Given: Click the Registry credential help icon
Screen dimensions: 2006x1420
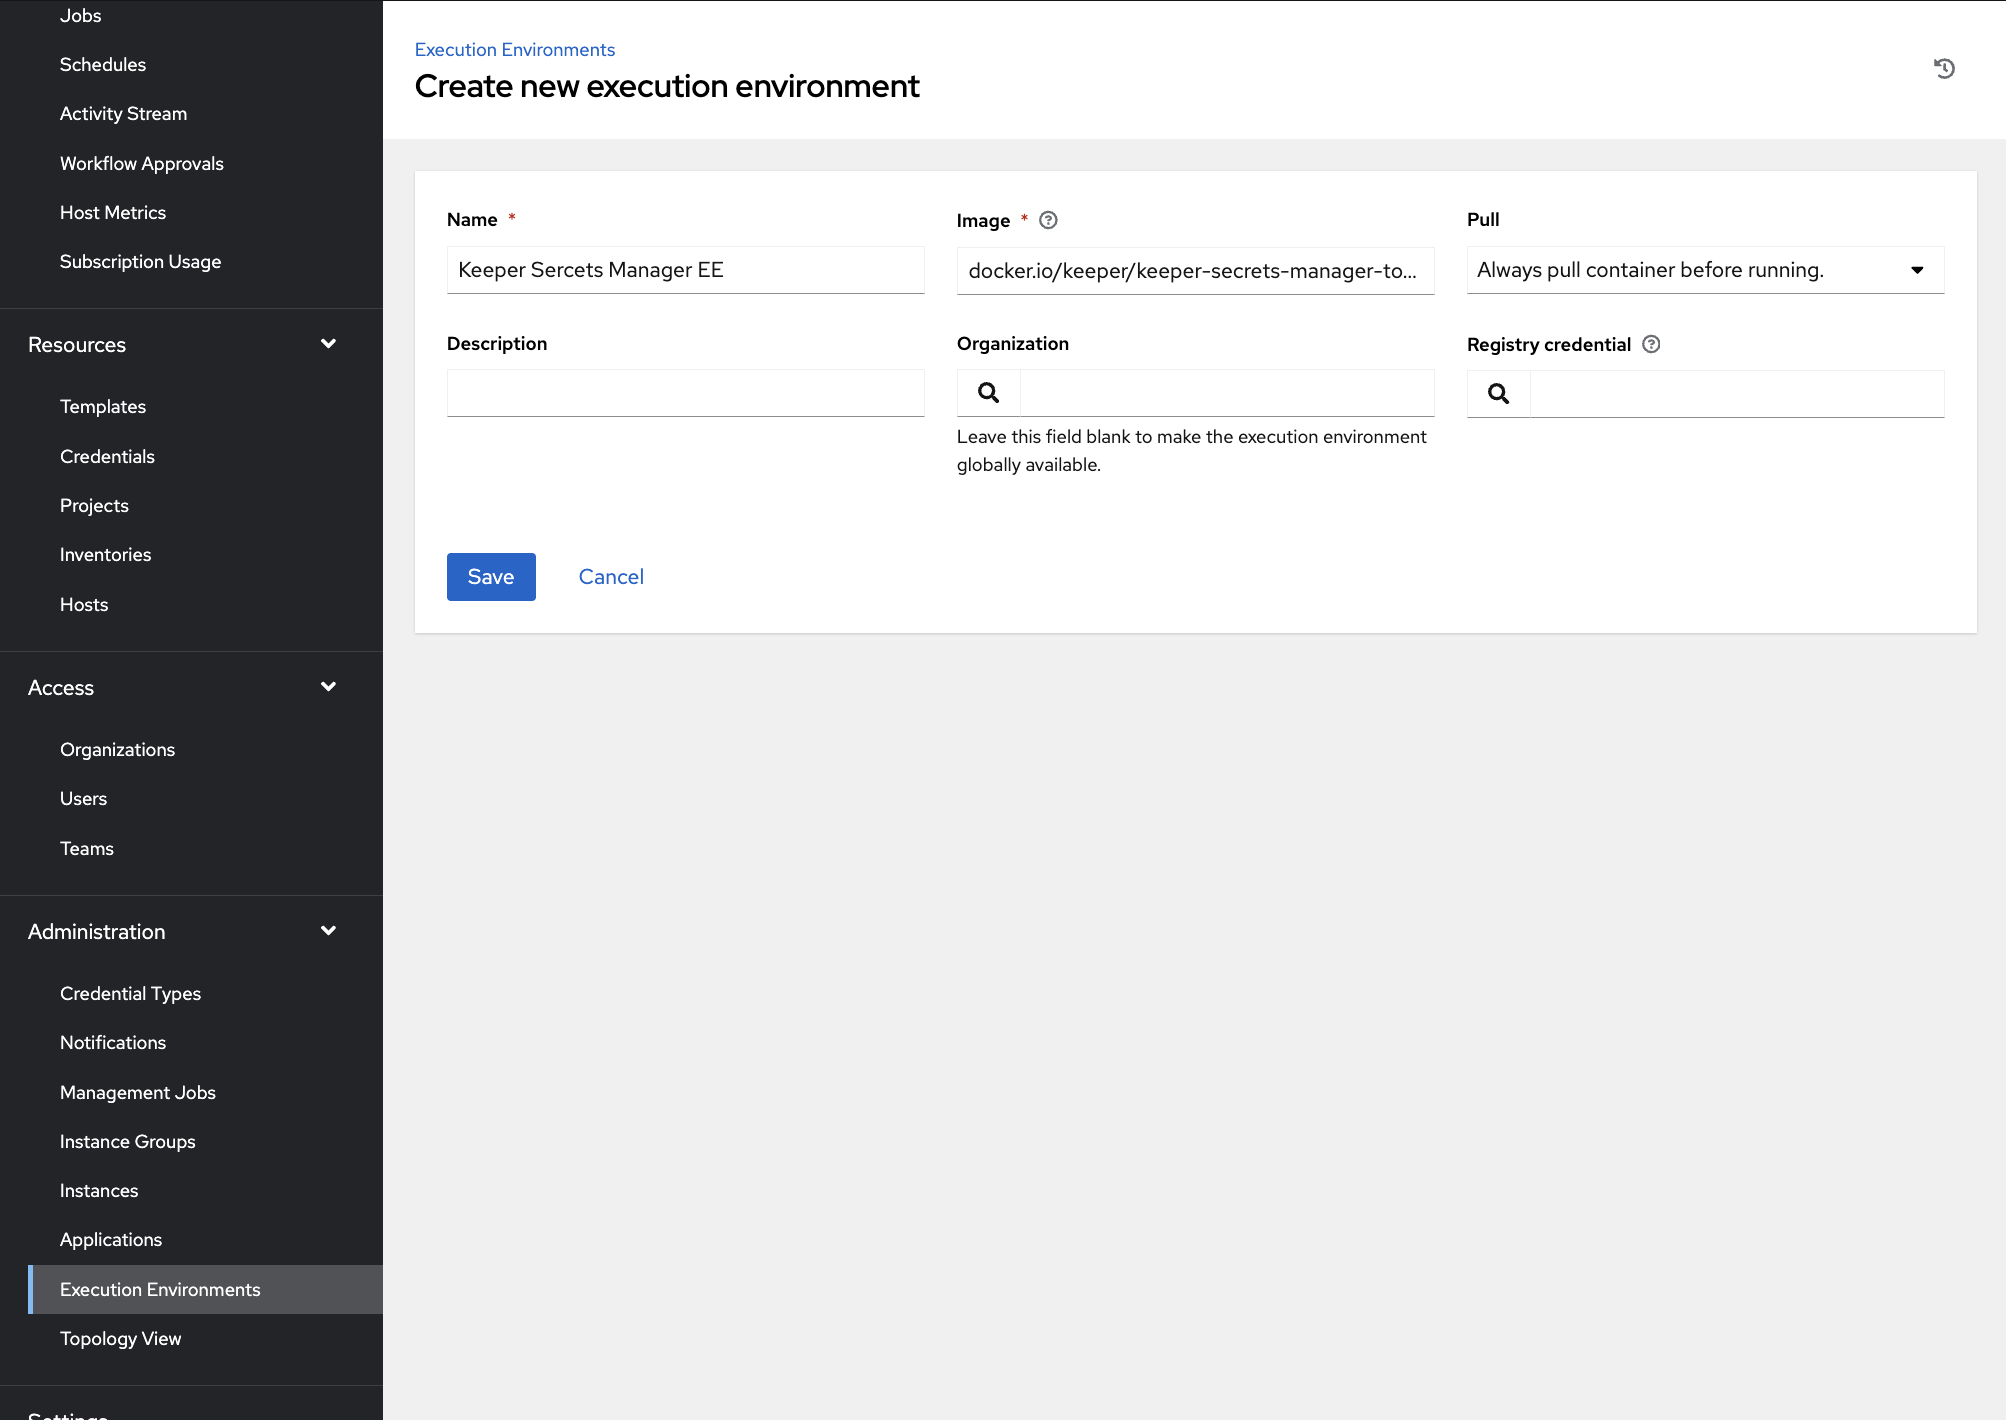Looking at the screenshot, I should pos(1651,344).
